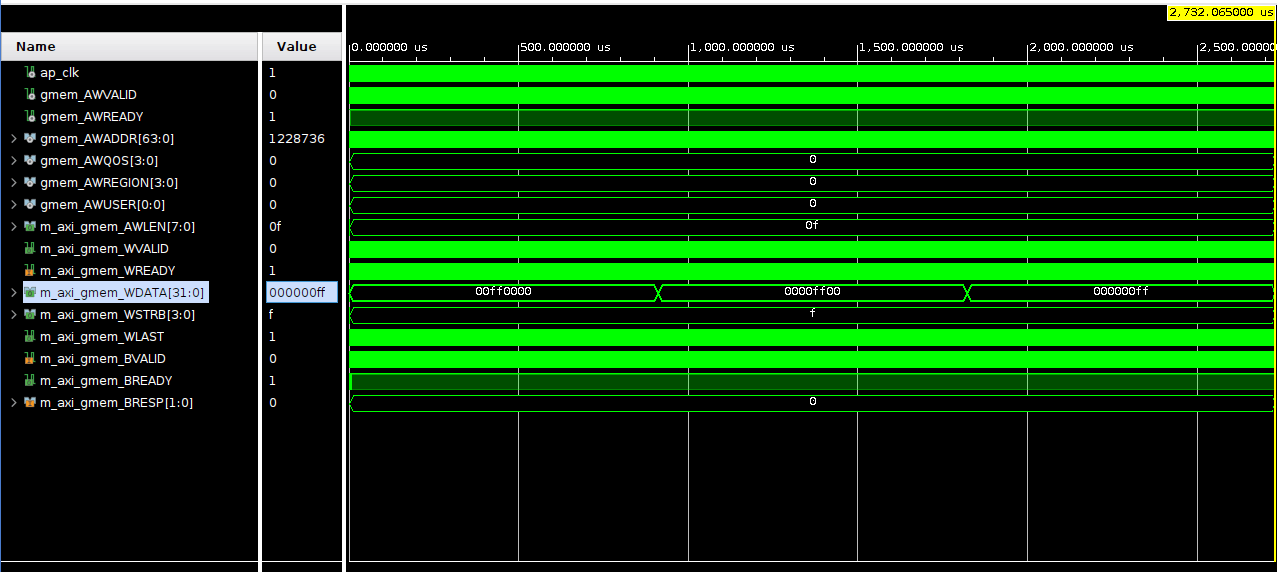Click the 1228736 value of gmem_AWADDR
Image resolution: width=1277 pixels, height=572 pixels.
(296, 139)
